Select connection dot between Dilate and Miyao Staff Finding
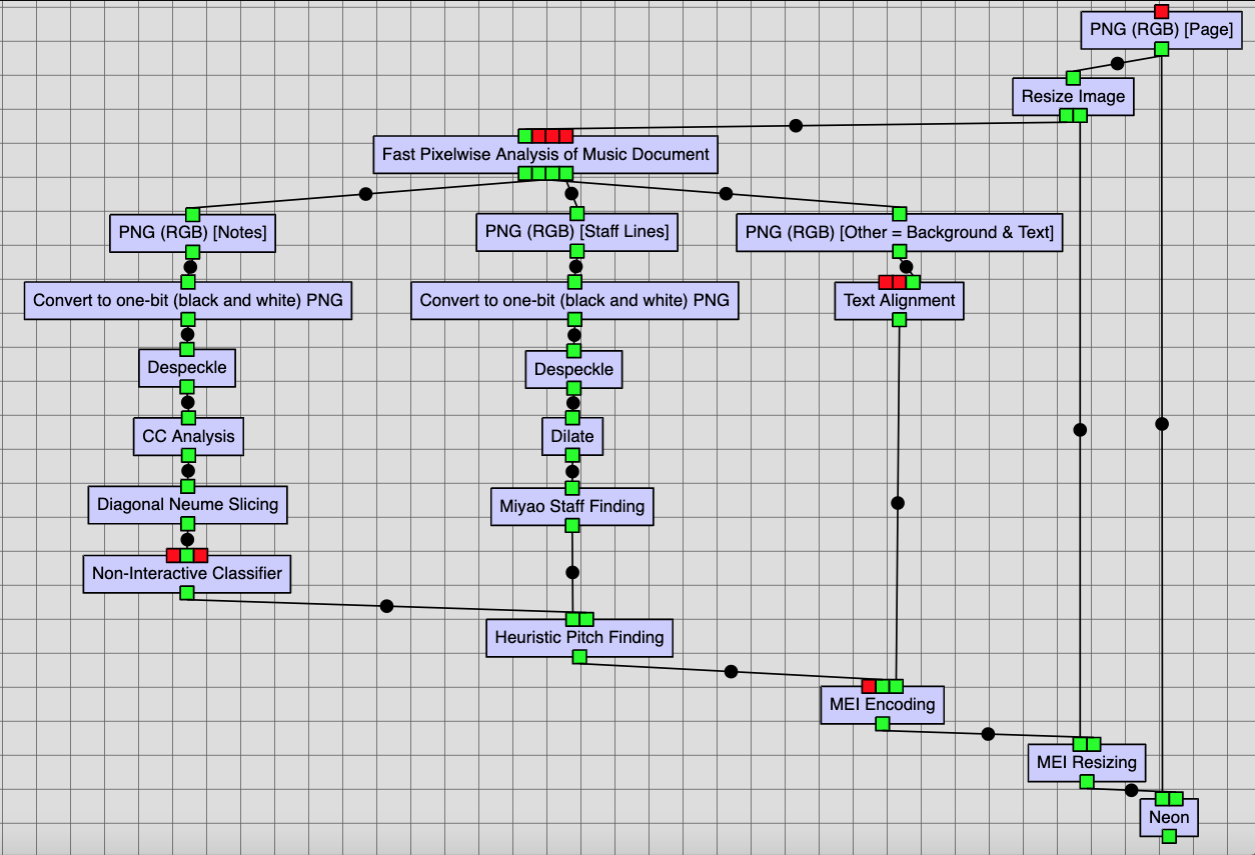 tap(572, 471)
